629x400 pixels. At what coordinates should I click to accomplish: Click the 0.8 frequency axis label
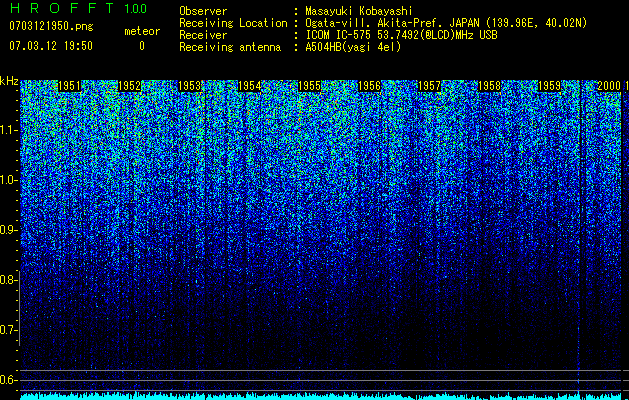pyautogui.click(x=8, y=280)
